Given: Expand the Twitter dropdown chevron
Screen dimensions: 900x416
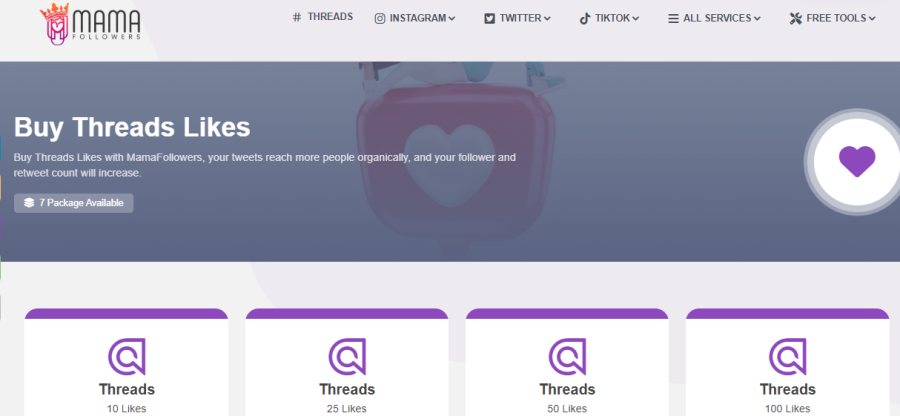Looking at the screenshot, I should click(x=547, y=19).
